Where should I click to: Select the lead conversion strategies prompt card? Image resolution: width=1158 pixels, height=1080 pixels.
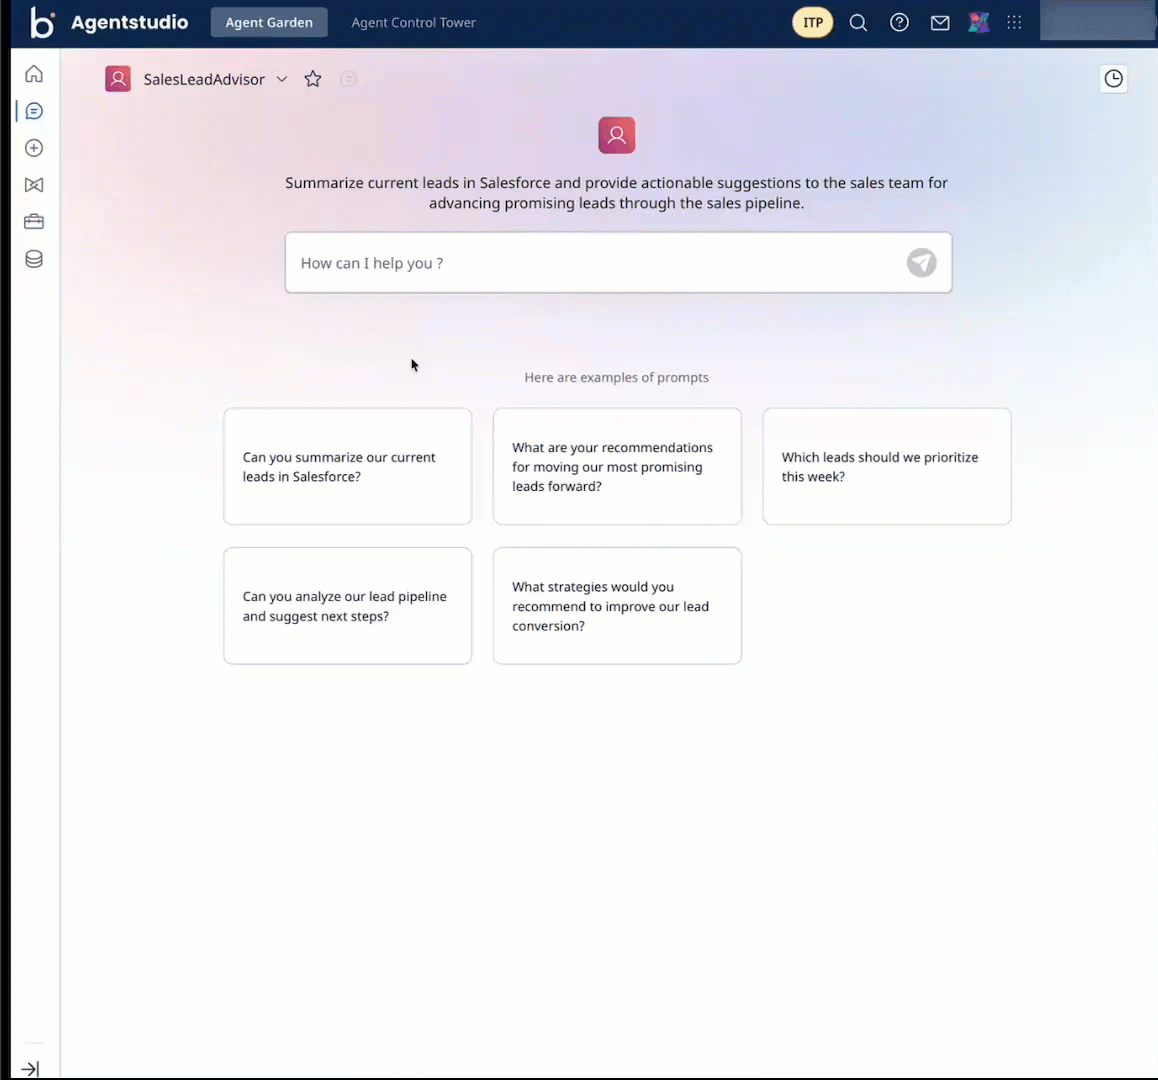(617, 605)
